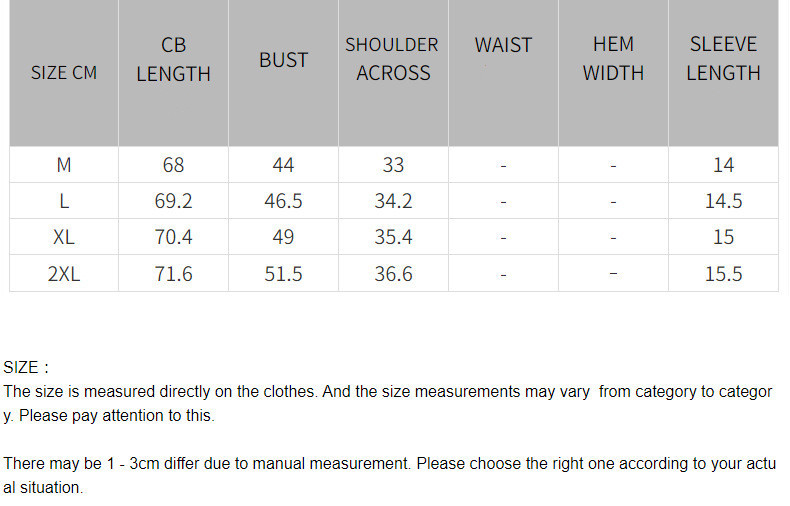This screenshot has height=506, width=790.
Task: Click the 71.6 CB length cell
Action: (x=173, y=274)
